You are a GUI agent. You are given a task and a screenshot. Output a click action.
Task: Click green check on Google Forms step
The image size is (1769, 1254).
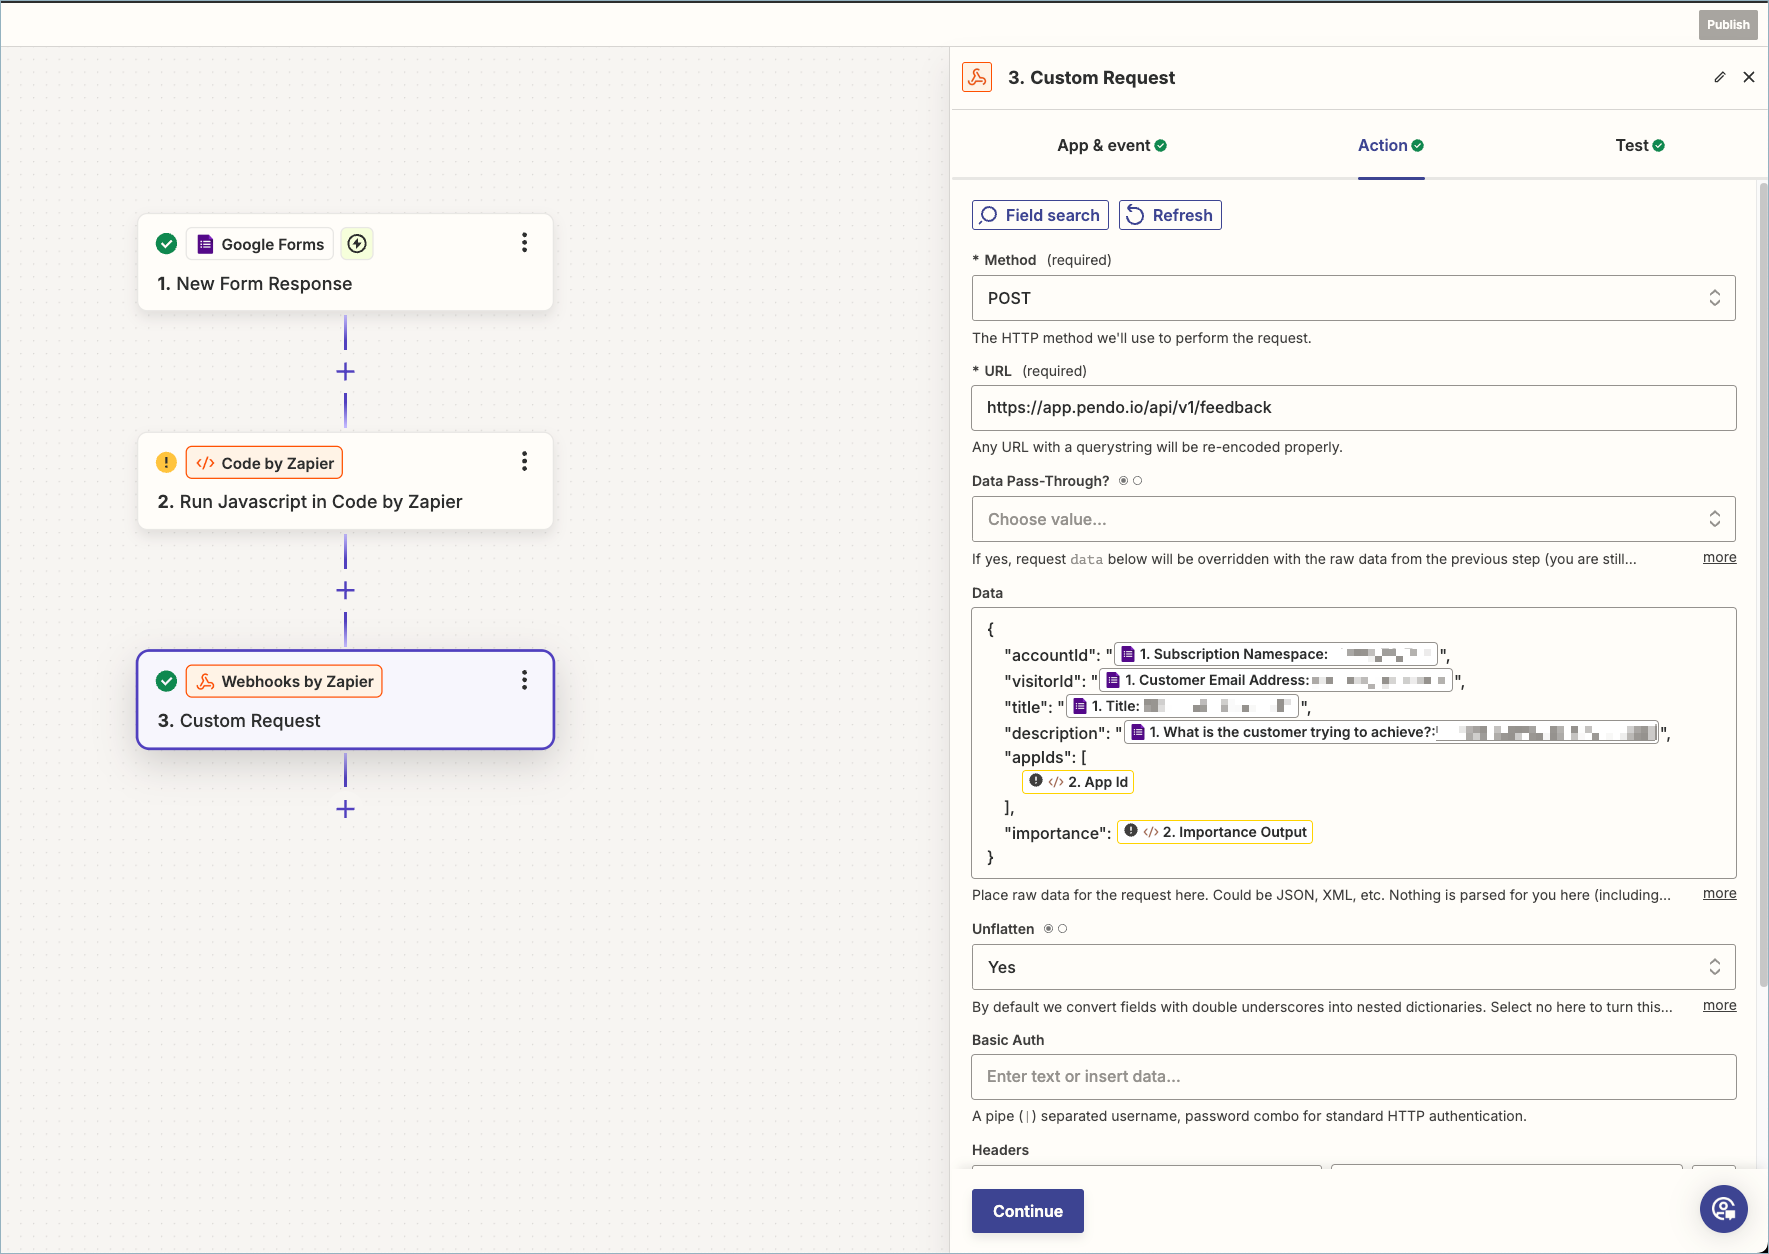coord(167,243)
